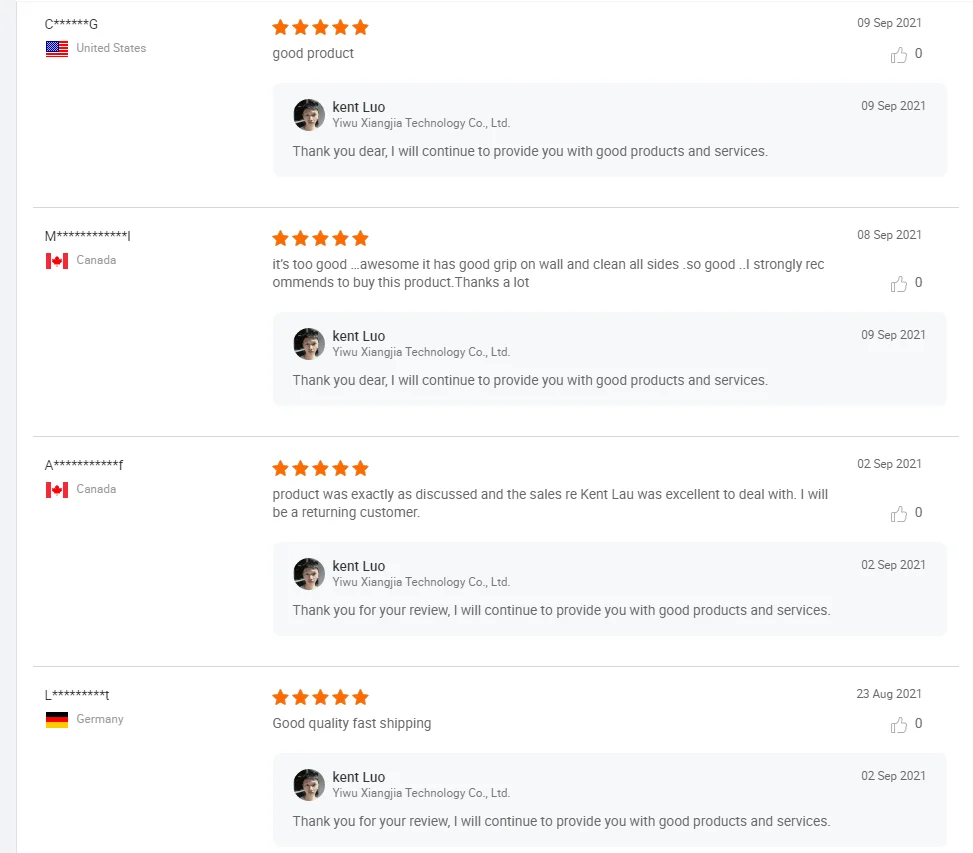Click the United States flag icon

pos(57,48)
